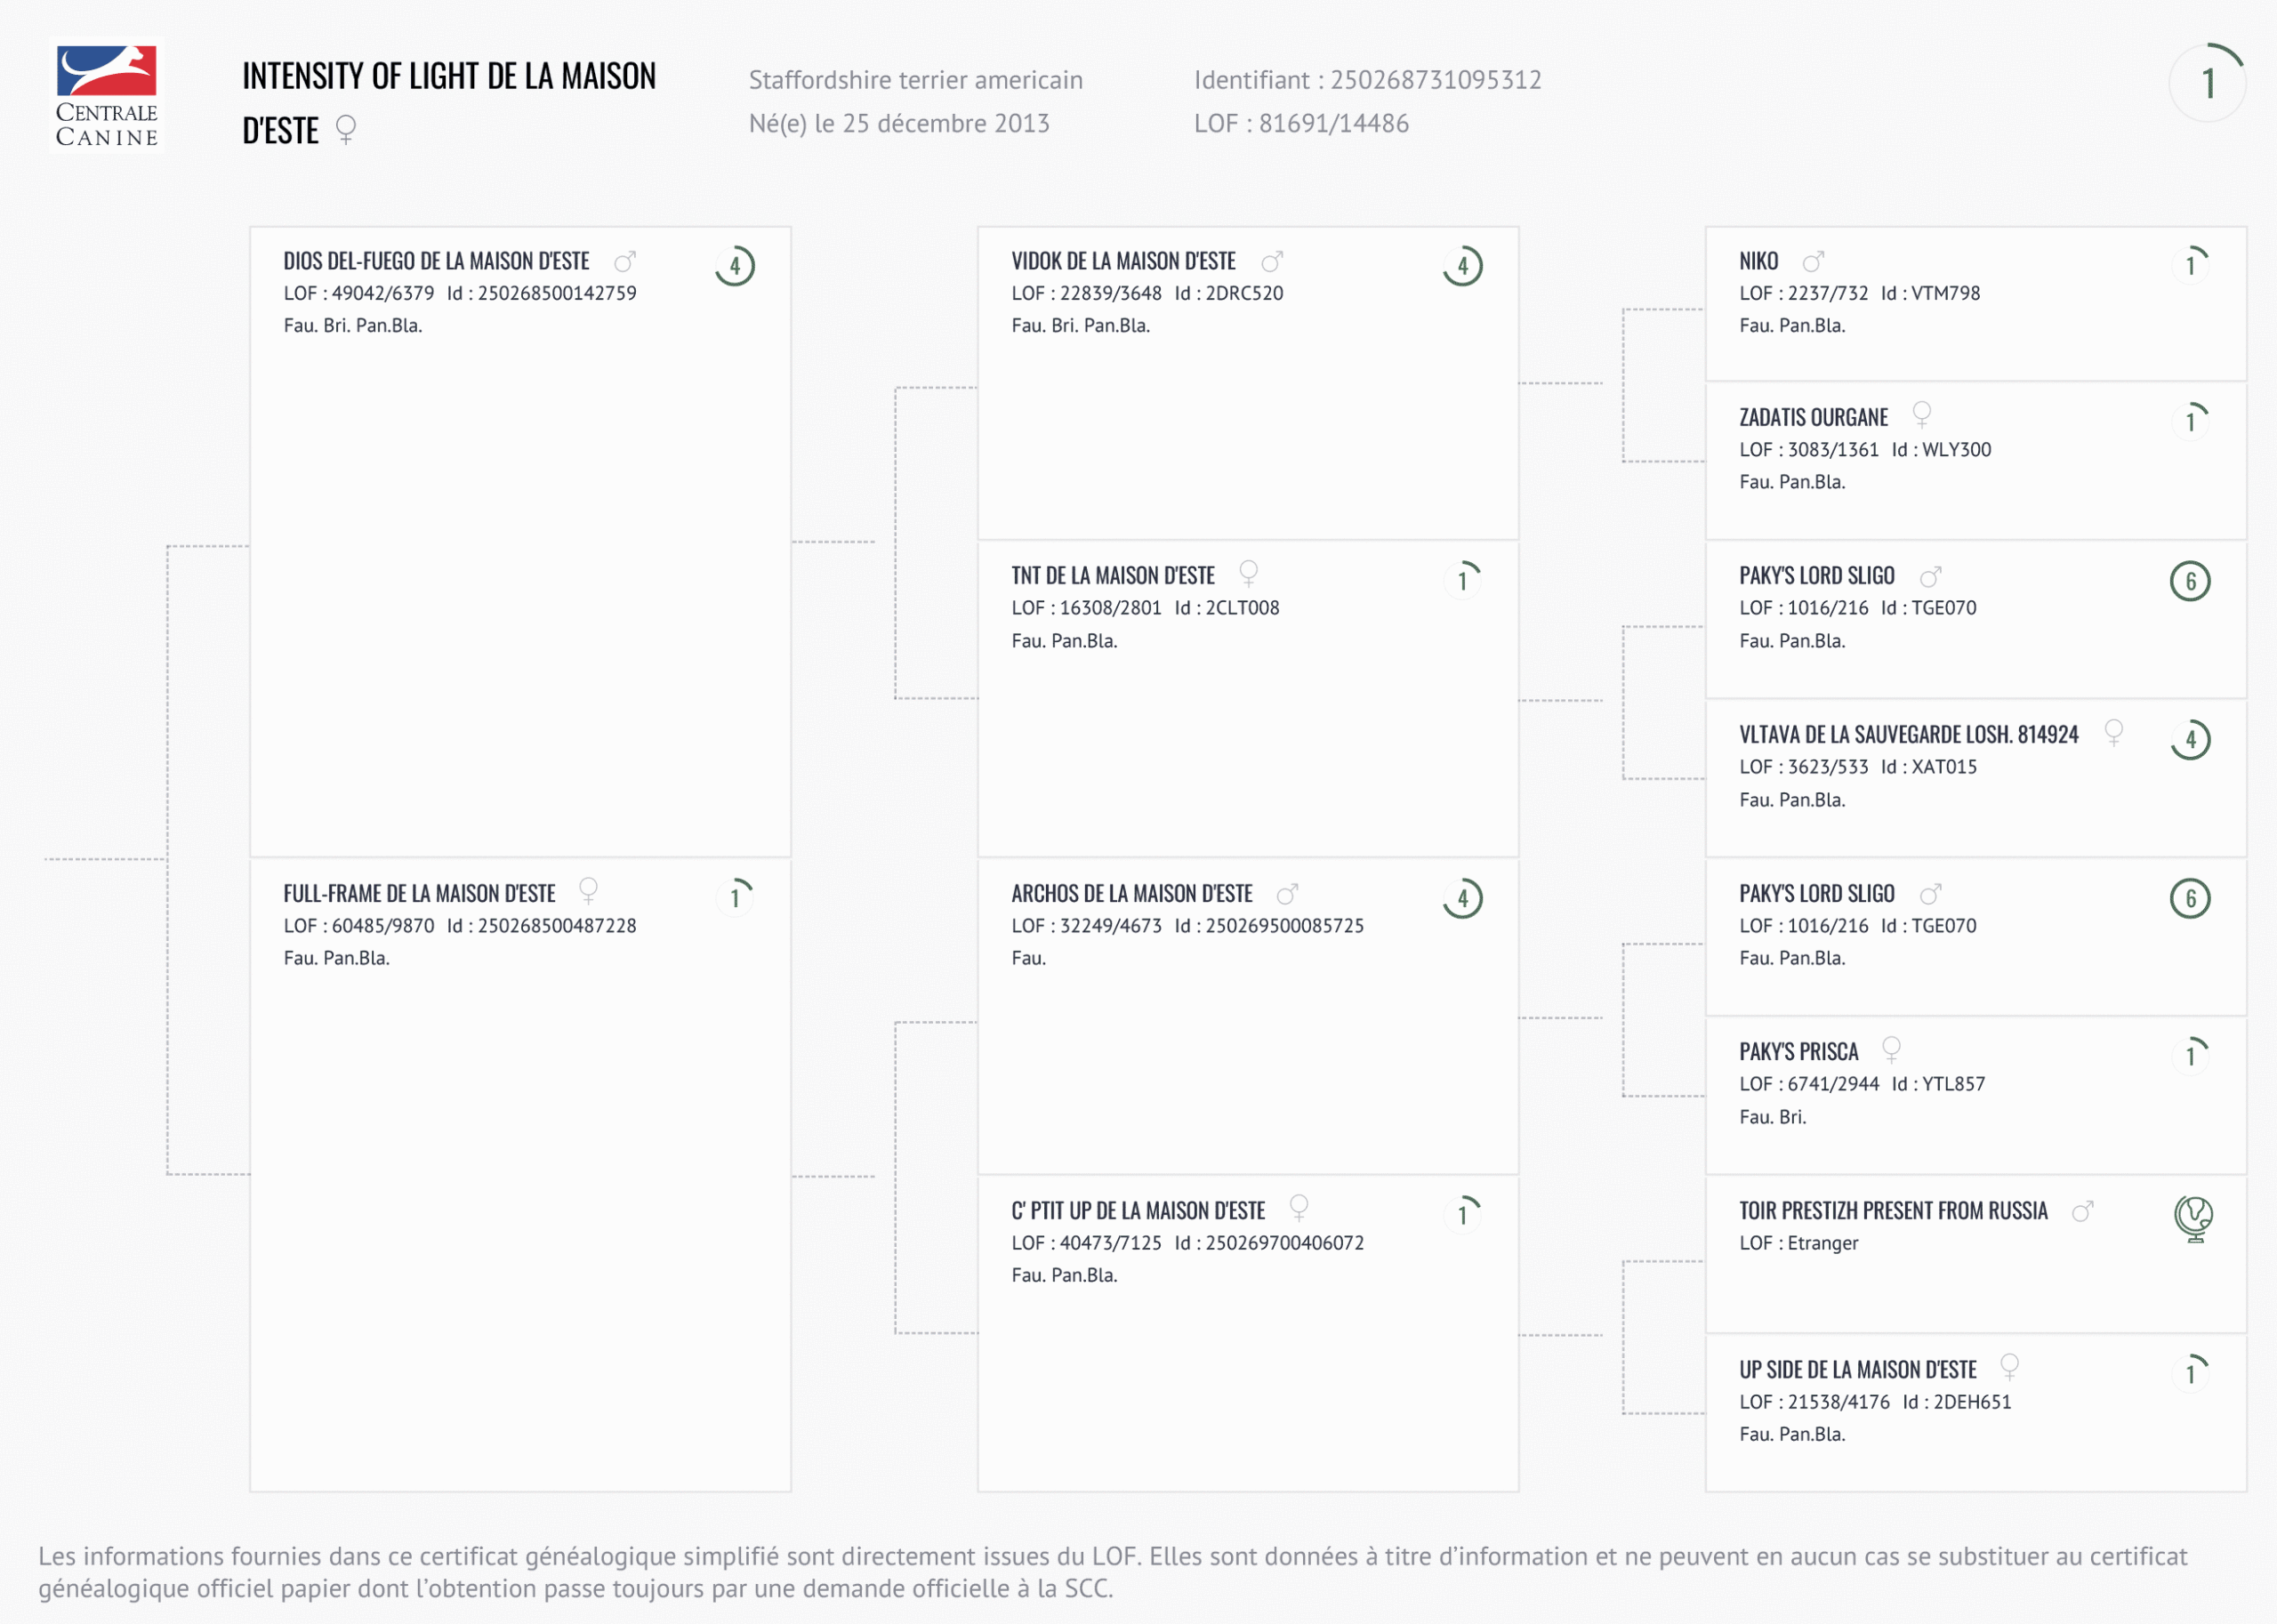This screenshot has height=1624, width=2277.
Task: Open Toir Prestizh Present From Russia entry
Action: click(x=1893, y=1211)
